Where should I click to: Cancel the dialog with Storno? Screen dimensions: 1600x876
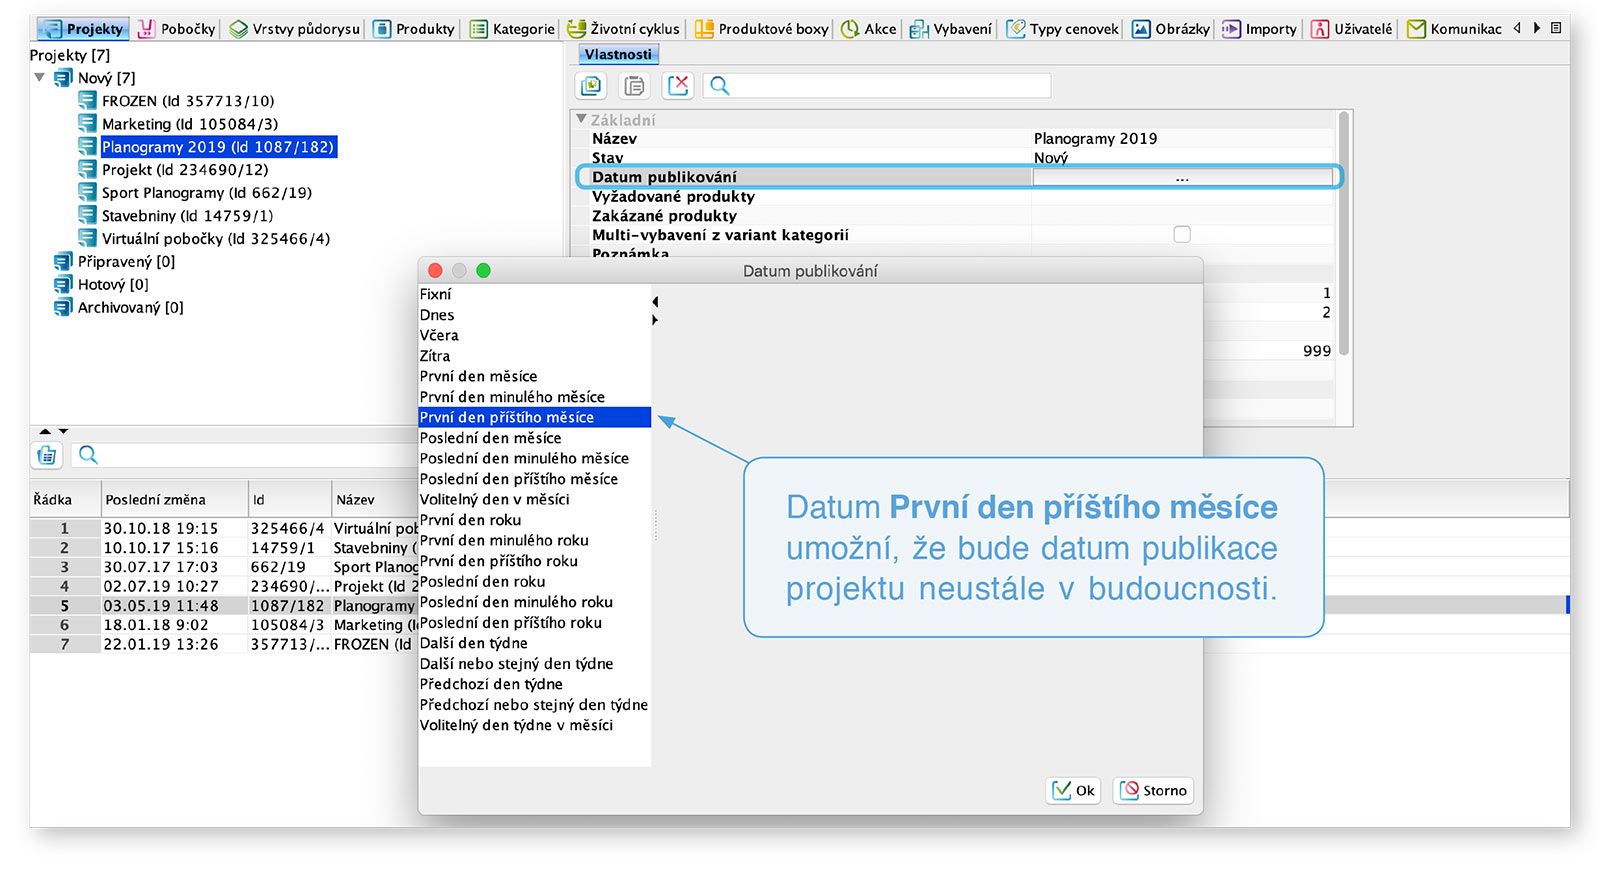[x=1153, y=790]
